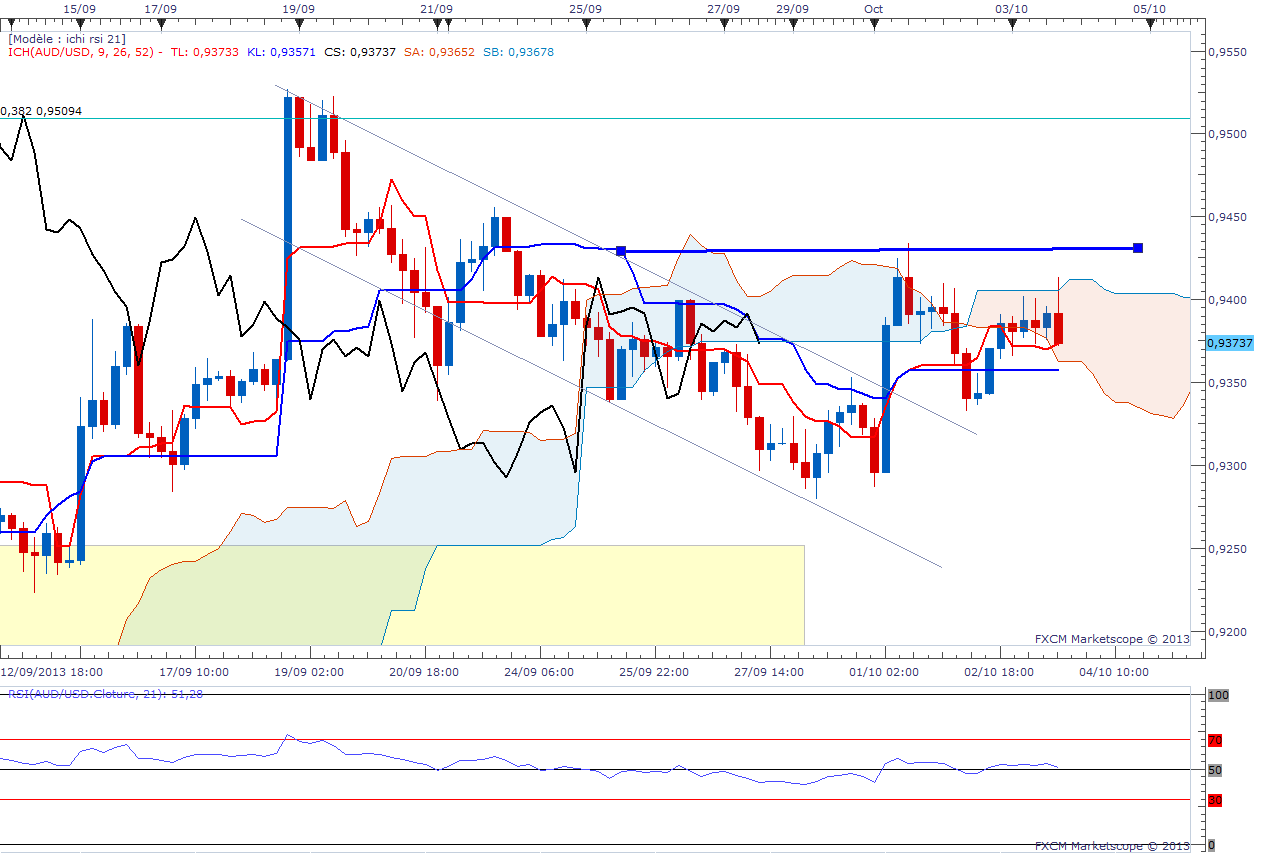Click the "17/09 10:00" time label
This screenshot has height=854, width=1263.
point(195,671)
